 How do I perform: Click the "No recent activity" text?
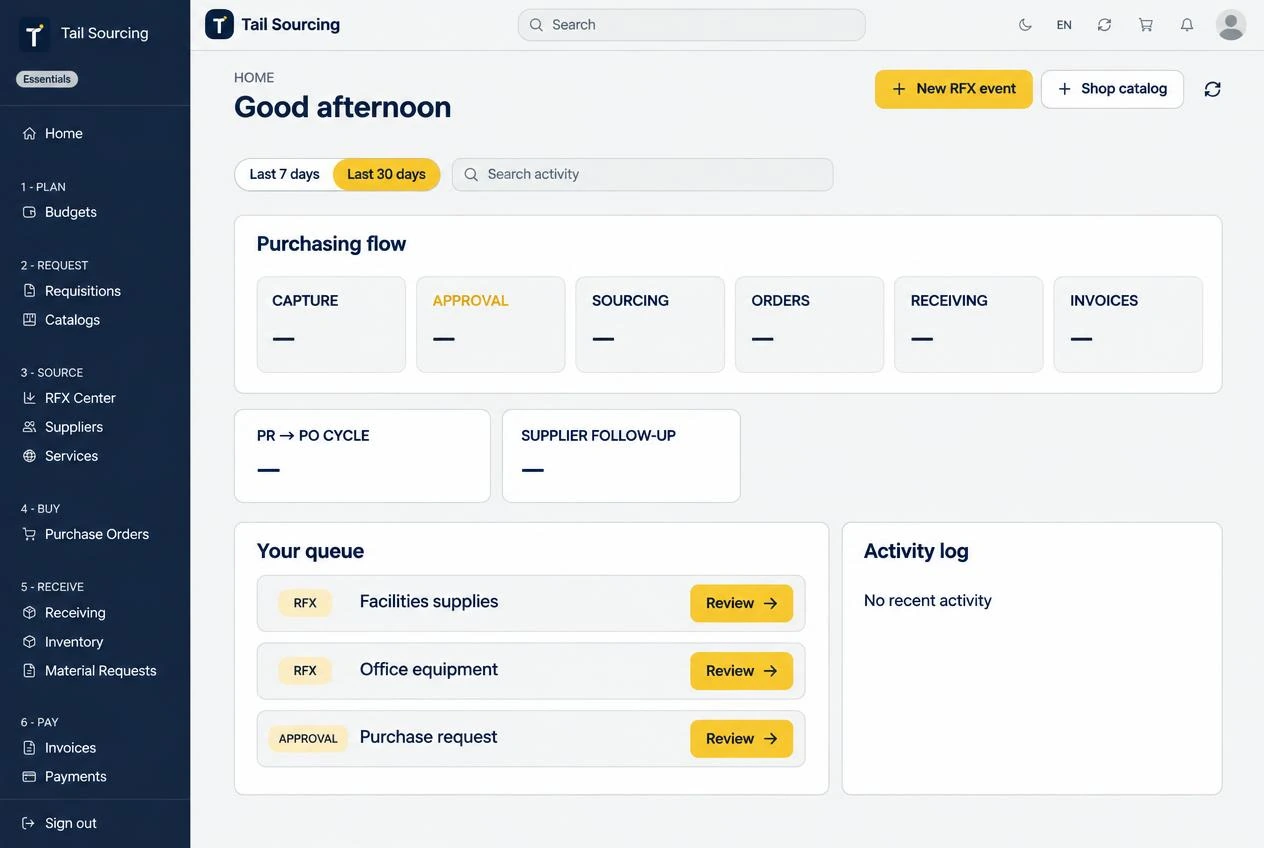[x=928, y=601]
